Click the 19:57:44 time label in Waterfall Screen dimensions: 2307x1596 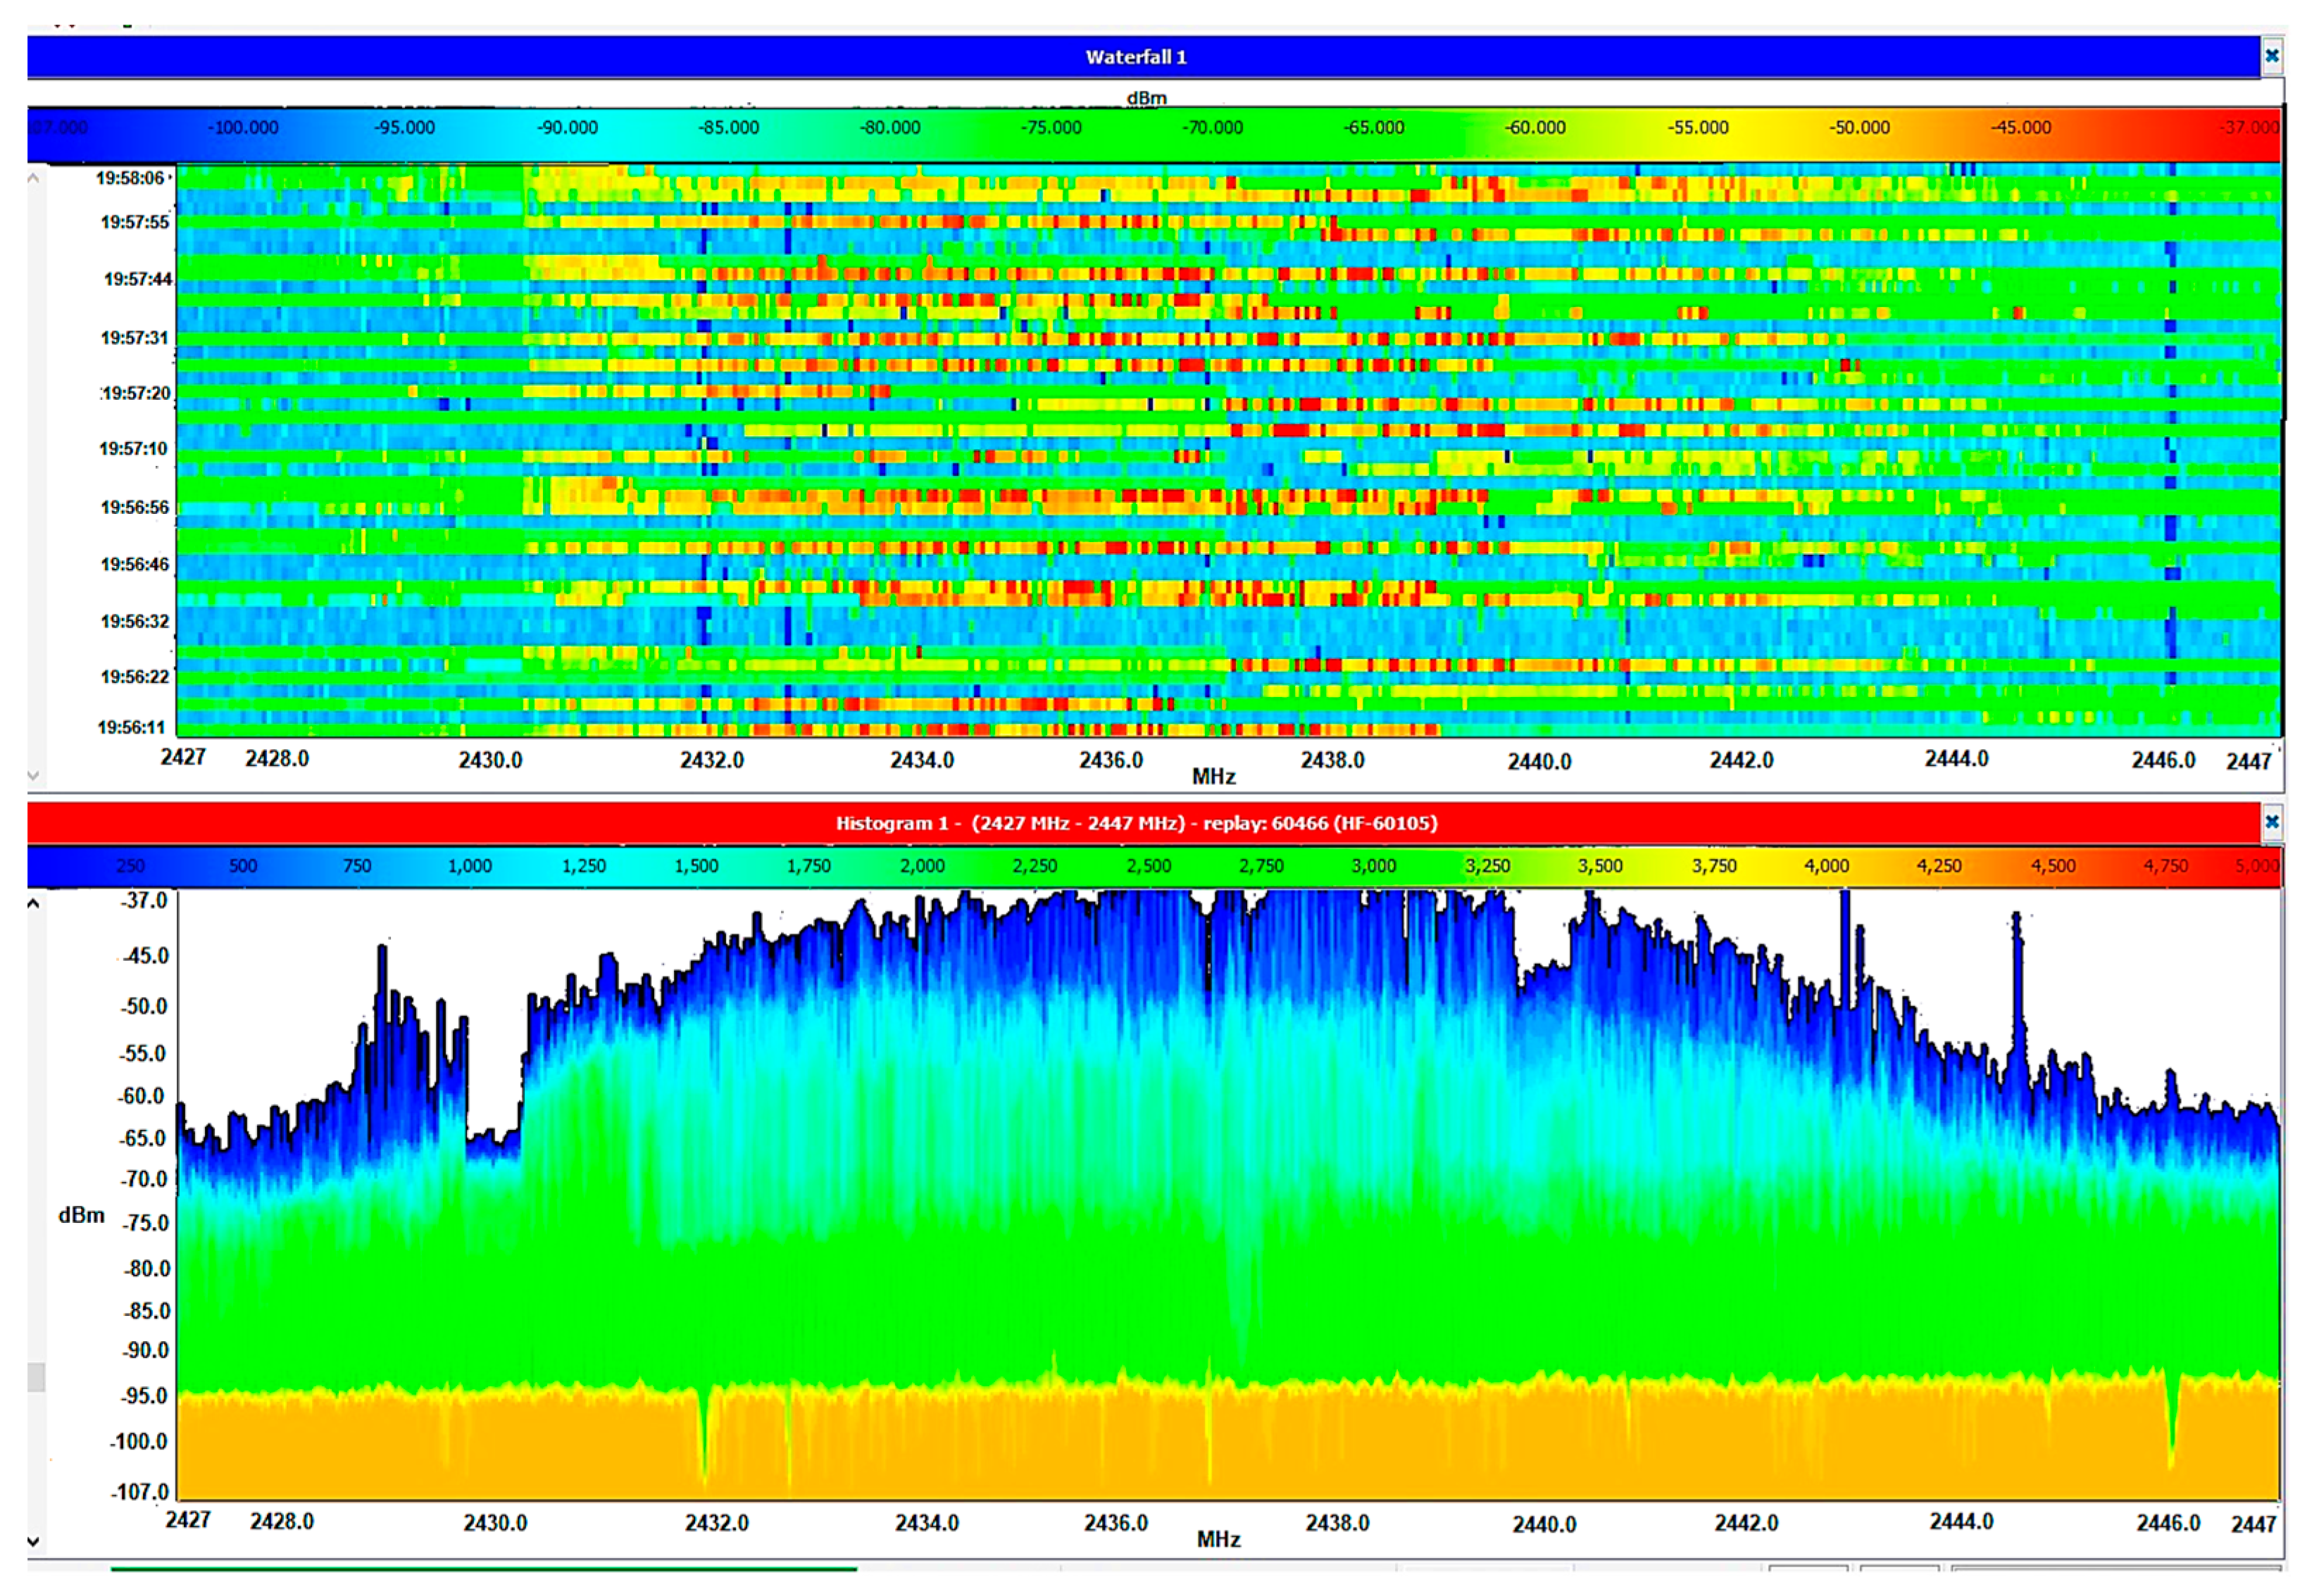click(x=137, y=279)
